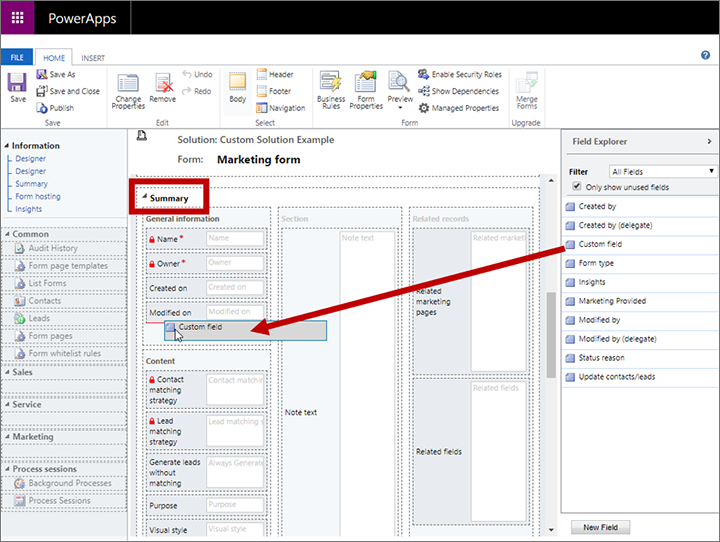Open Business Rules

pos(331,90)
